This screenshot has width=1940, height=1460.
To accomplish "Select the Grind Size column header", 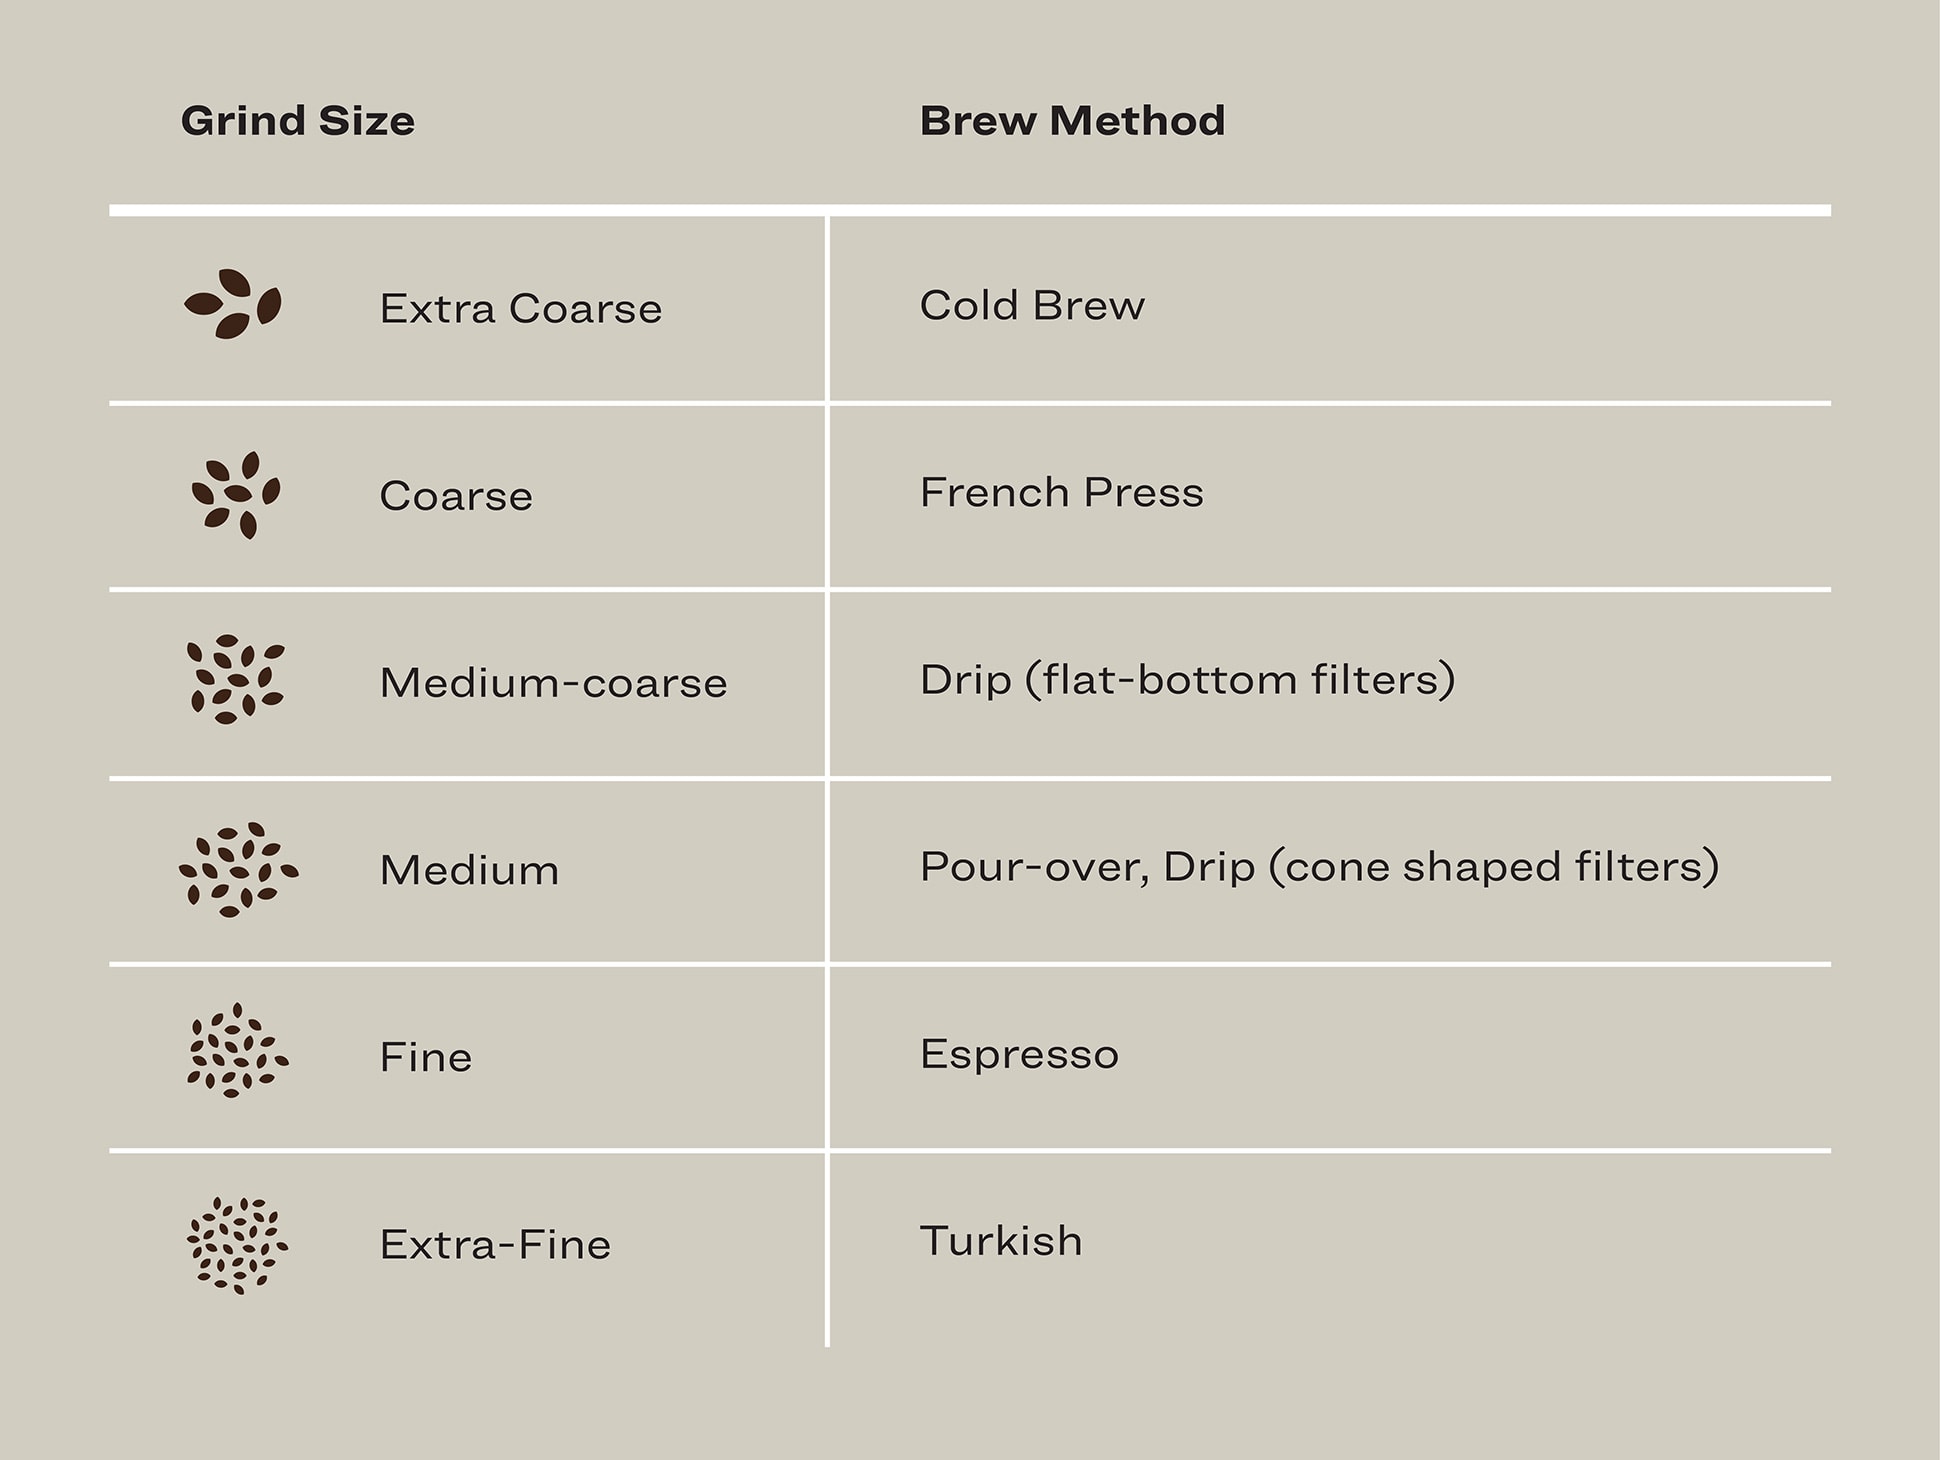I will (x=297, y=121).
